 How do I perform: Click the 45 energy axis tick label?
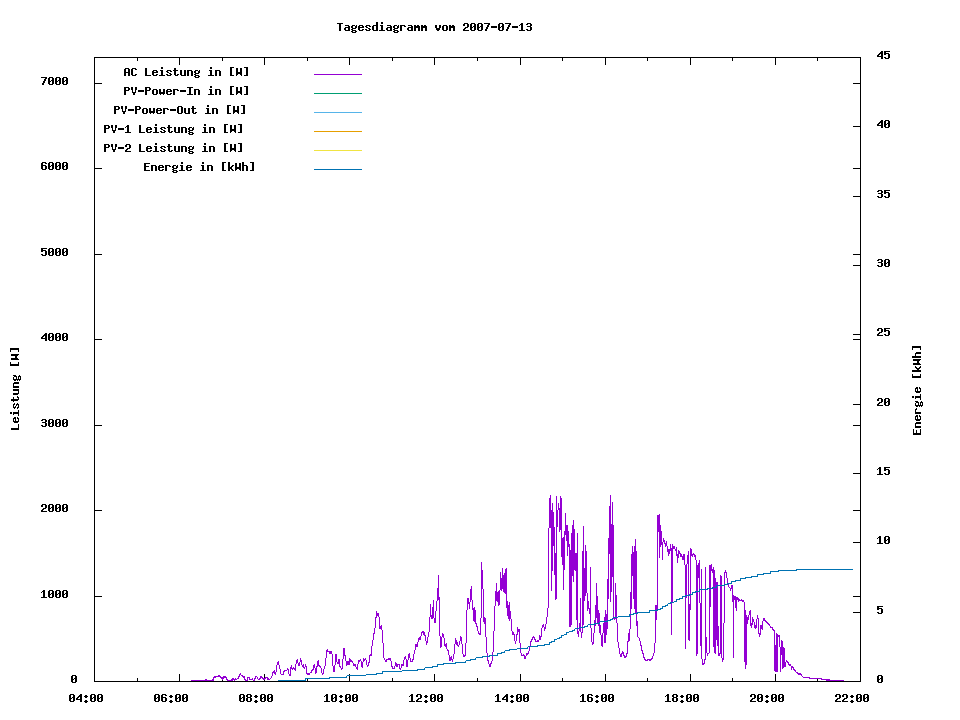tap(883, 55)
